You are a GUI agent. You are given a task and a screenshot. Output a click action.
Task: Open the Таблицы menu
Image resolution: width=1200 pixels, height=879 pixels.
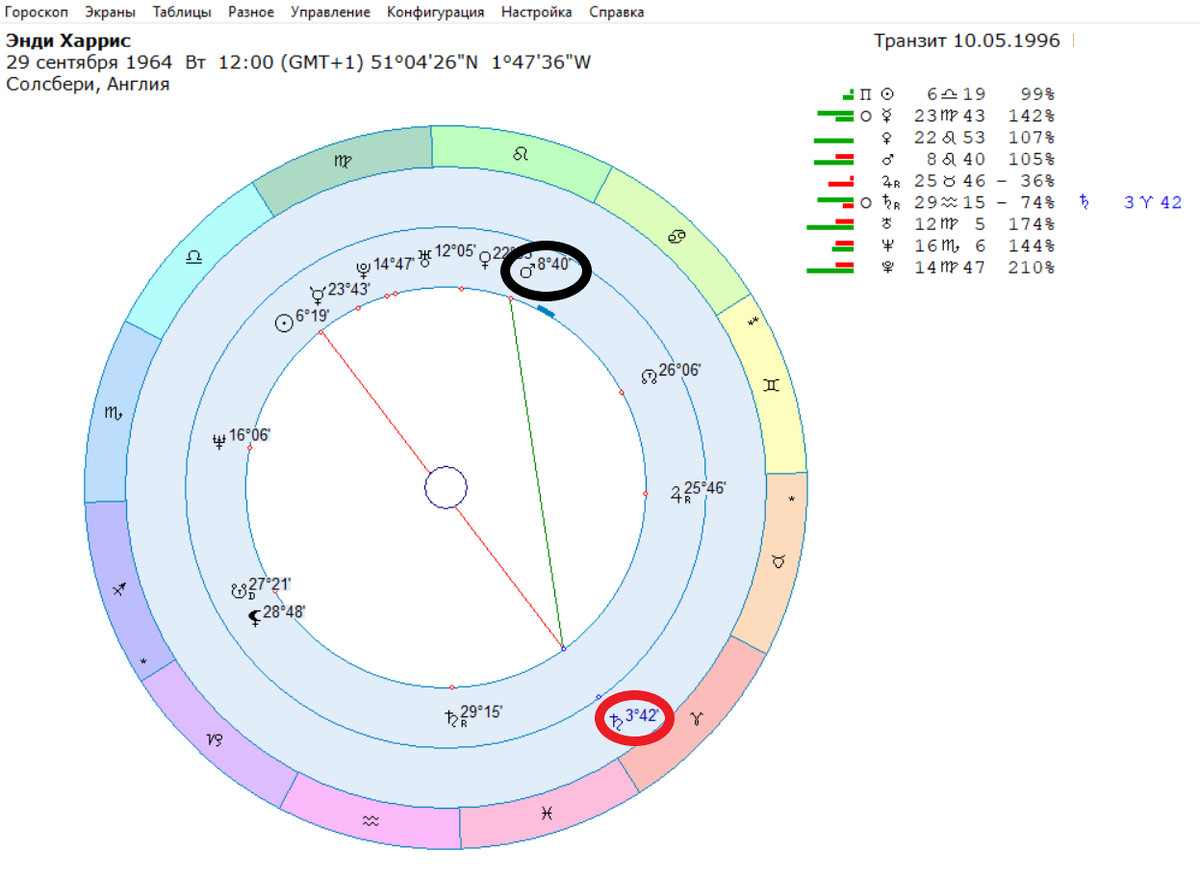click(x=183, y=12)
